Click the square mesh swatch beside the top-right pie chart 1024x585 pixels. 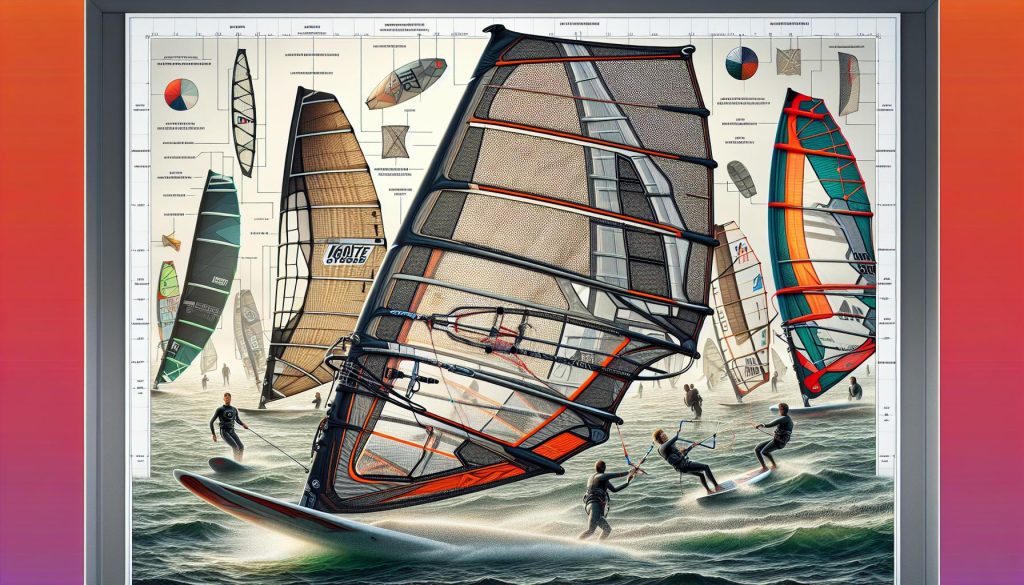[790, 62]
